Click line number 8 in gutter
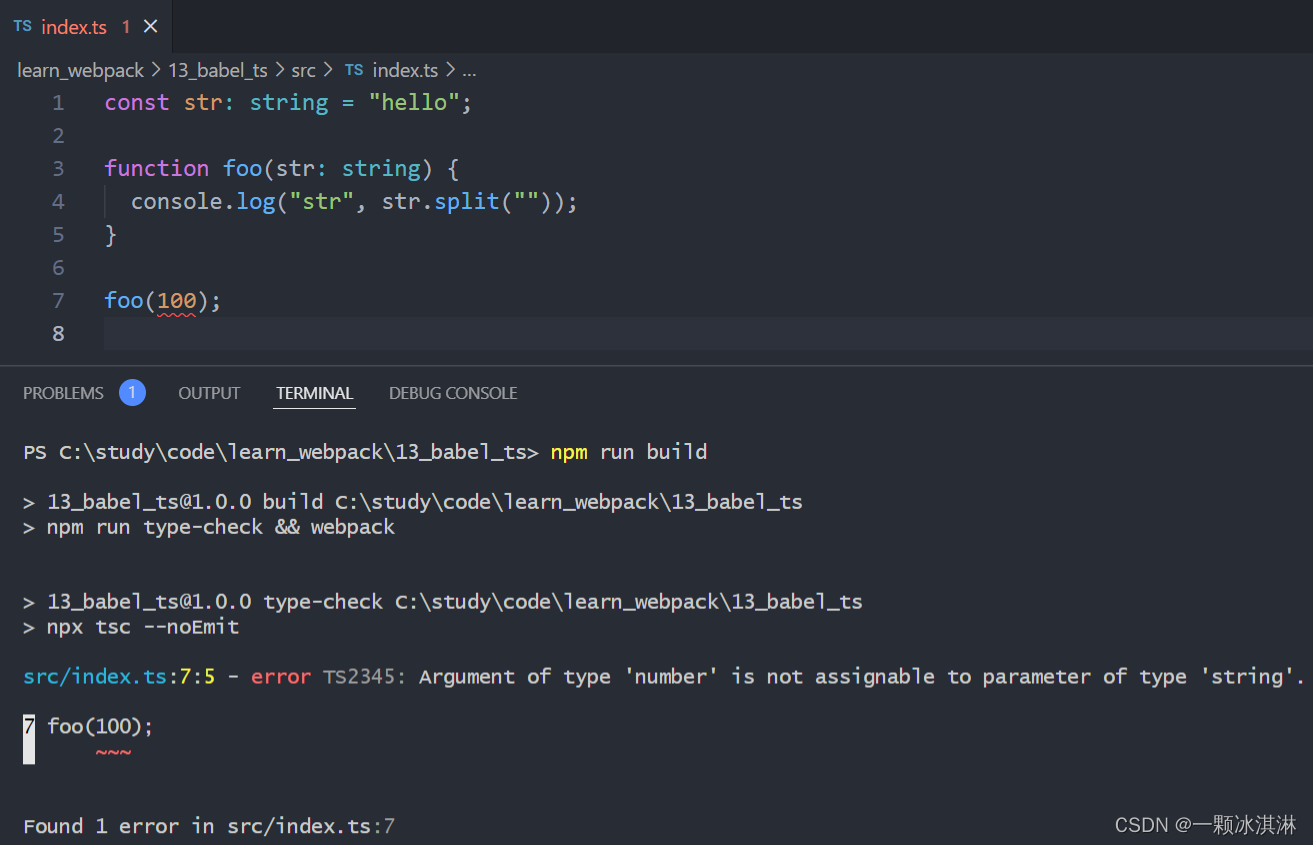This screenshot has width=1313, height=845. pos(58,333)
